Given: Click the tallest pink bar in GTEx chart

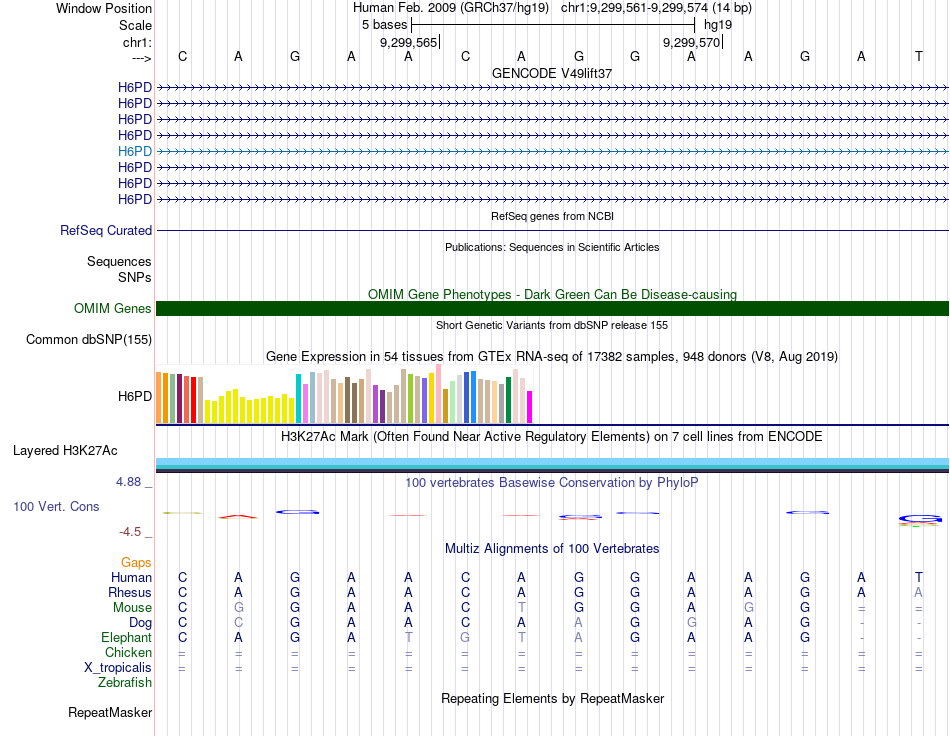Looking at the screenshot, I should pos(439,394).
